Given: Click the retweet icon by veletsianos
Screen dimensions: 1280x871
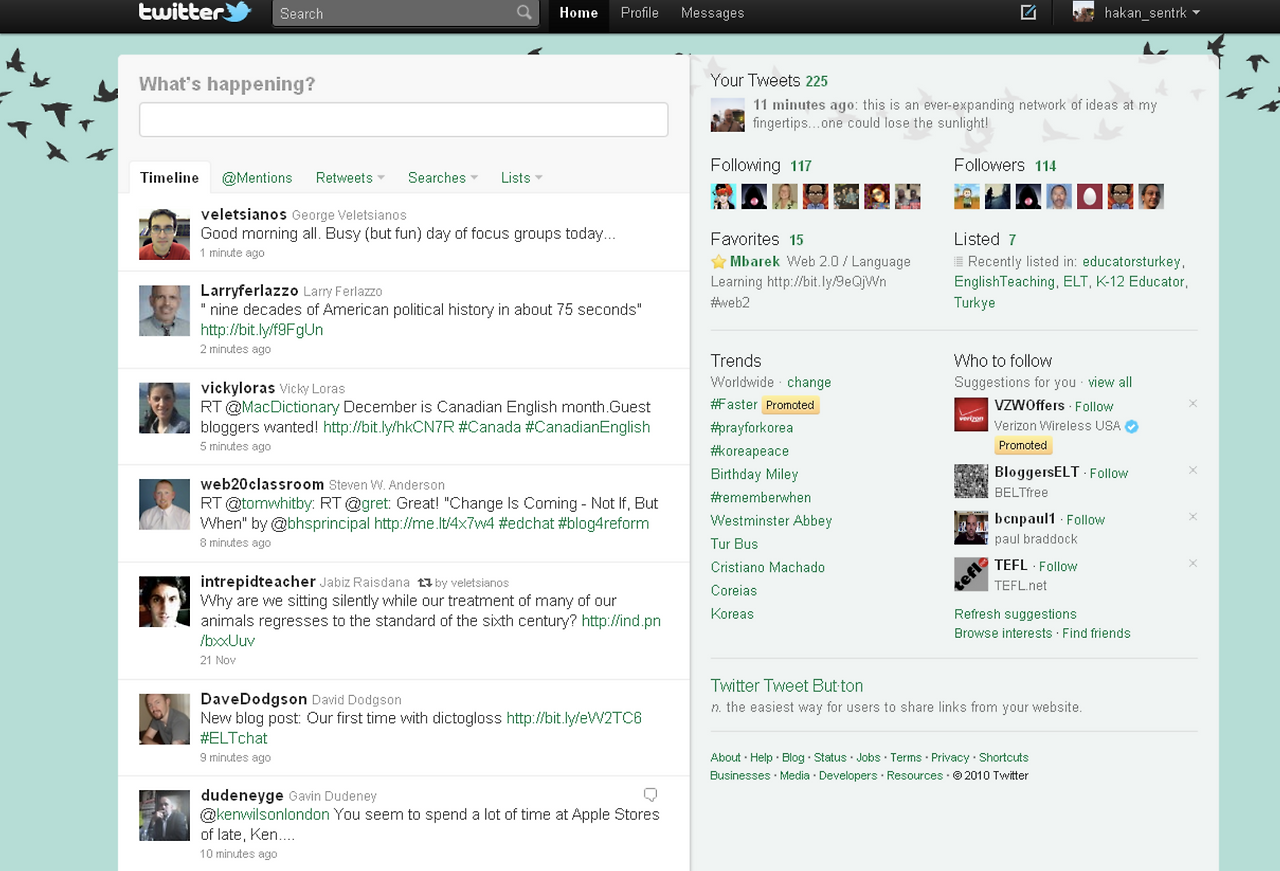Looking at the screenshot, I should point(425,582).
